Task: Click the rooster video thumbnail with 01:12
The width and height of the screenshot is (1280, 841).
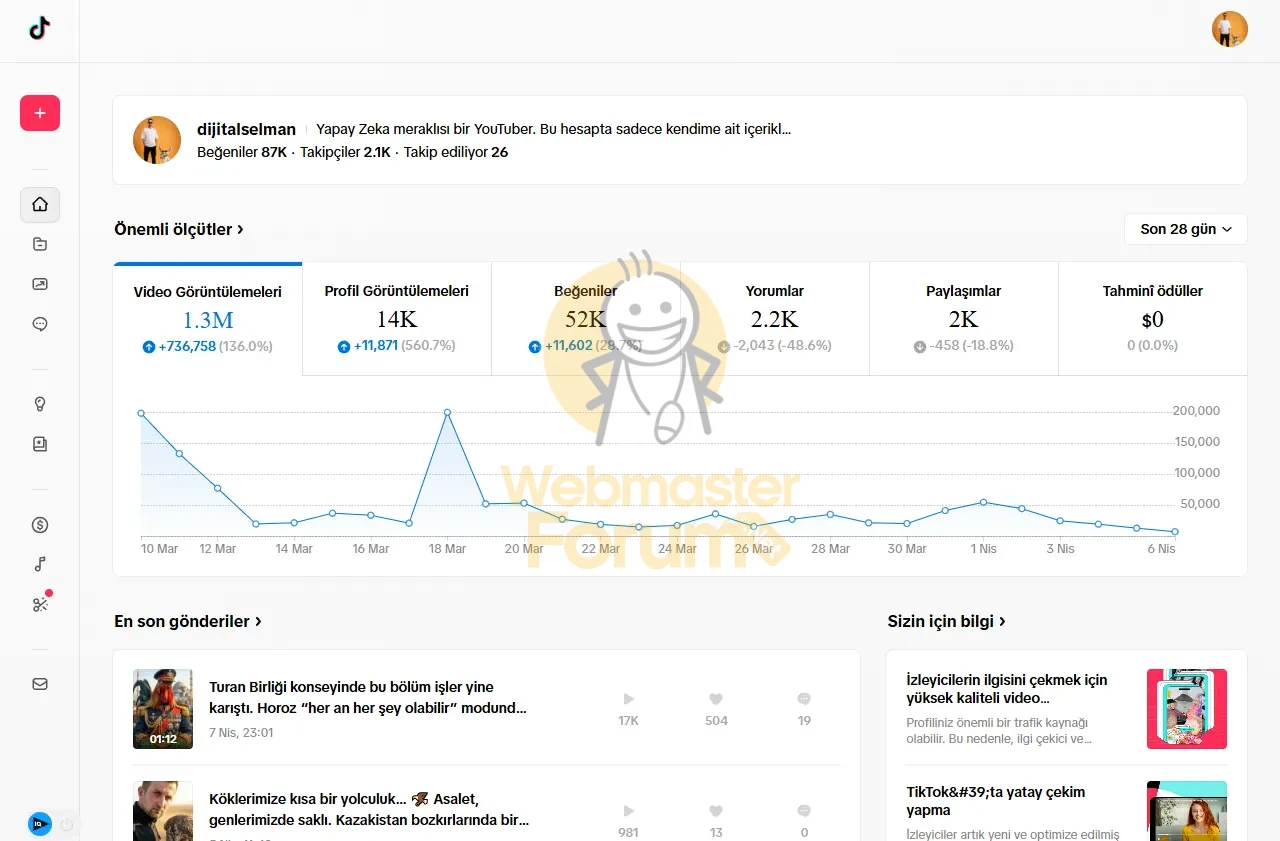Action: click(163, 709)
